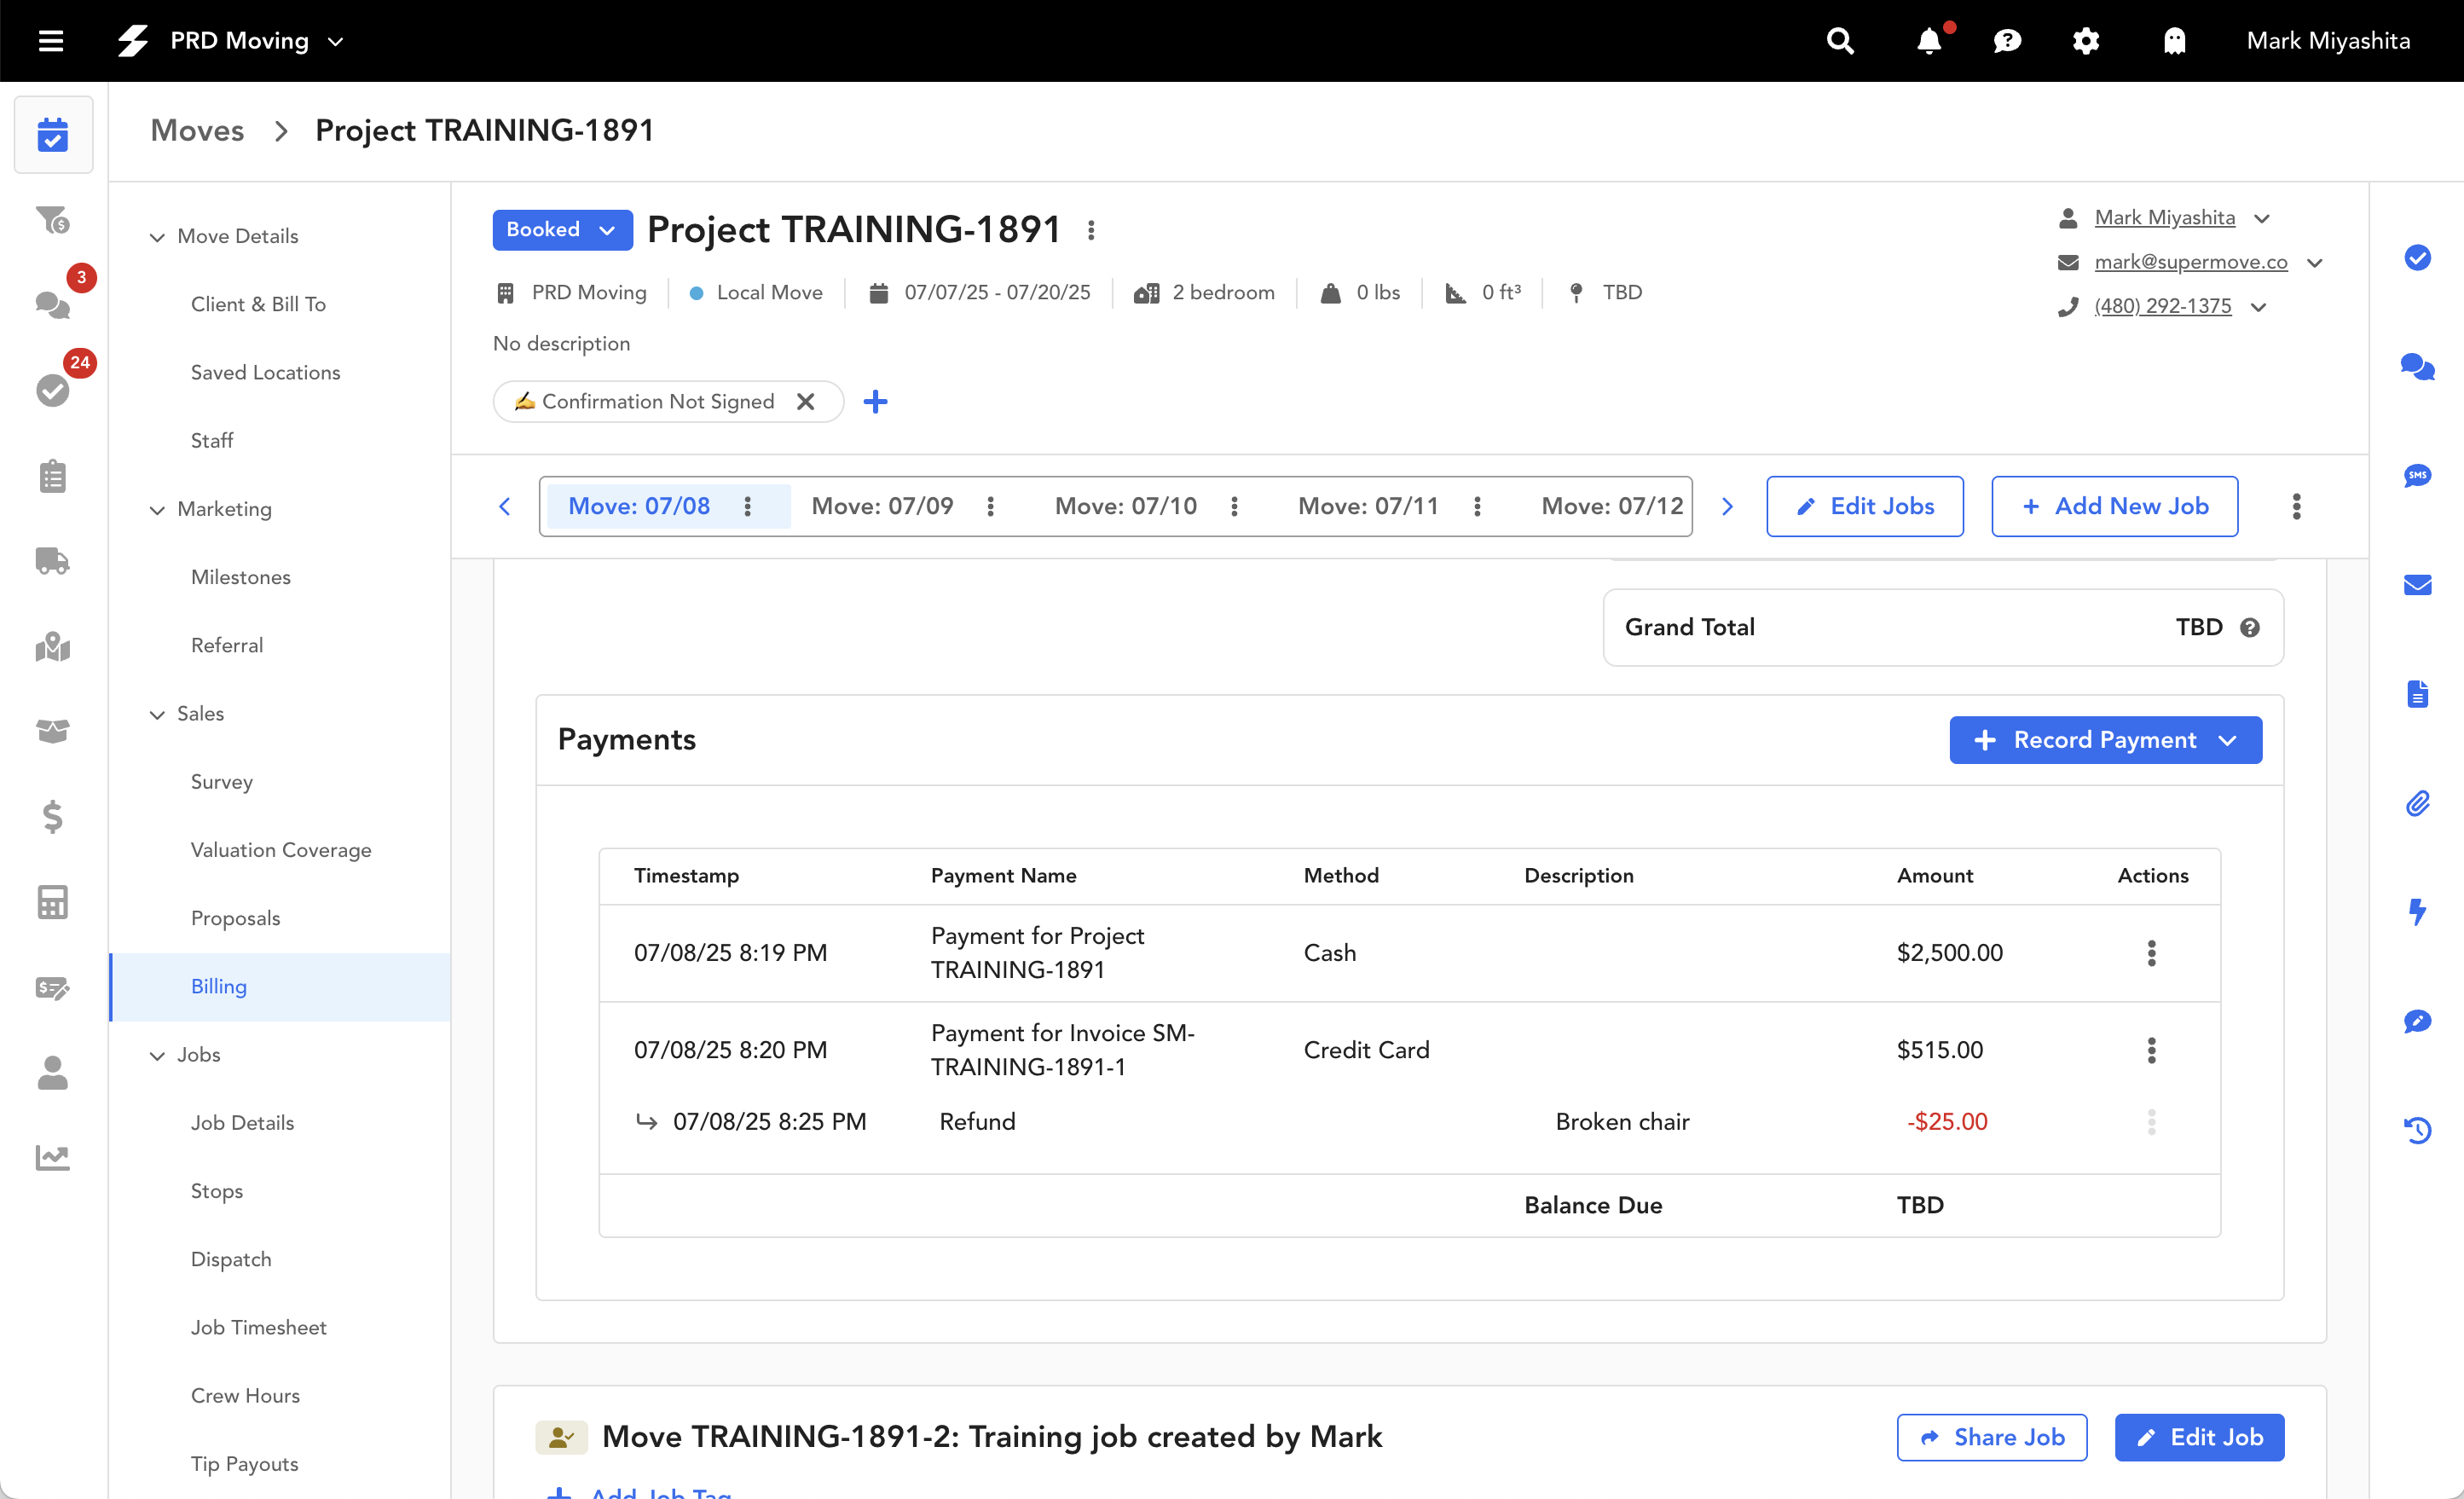
Task: Open the truck icon in left navigation
Action: tap(52, 561)
